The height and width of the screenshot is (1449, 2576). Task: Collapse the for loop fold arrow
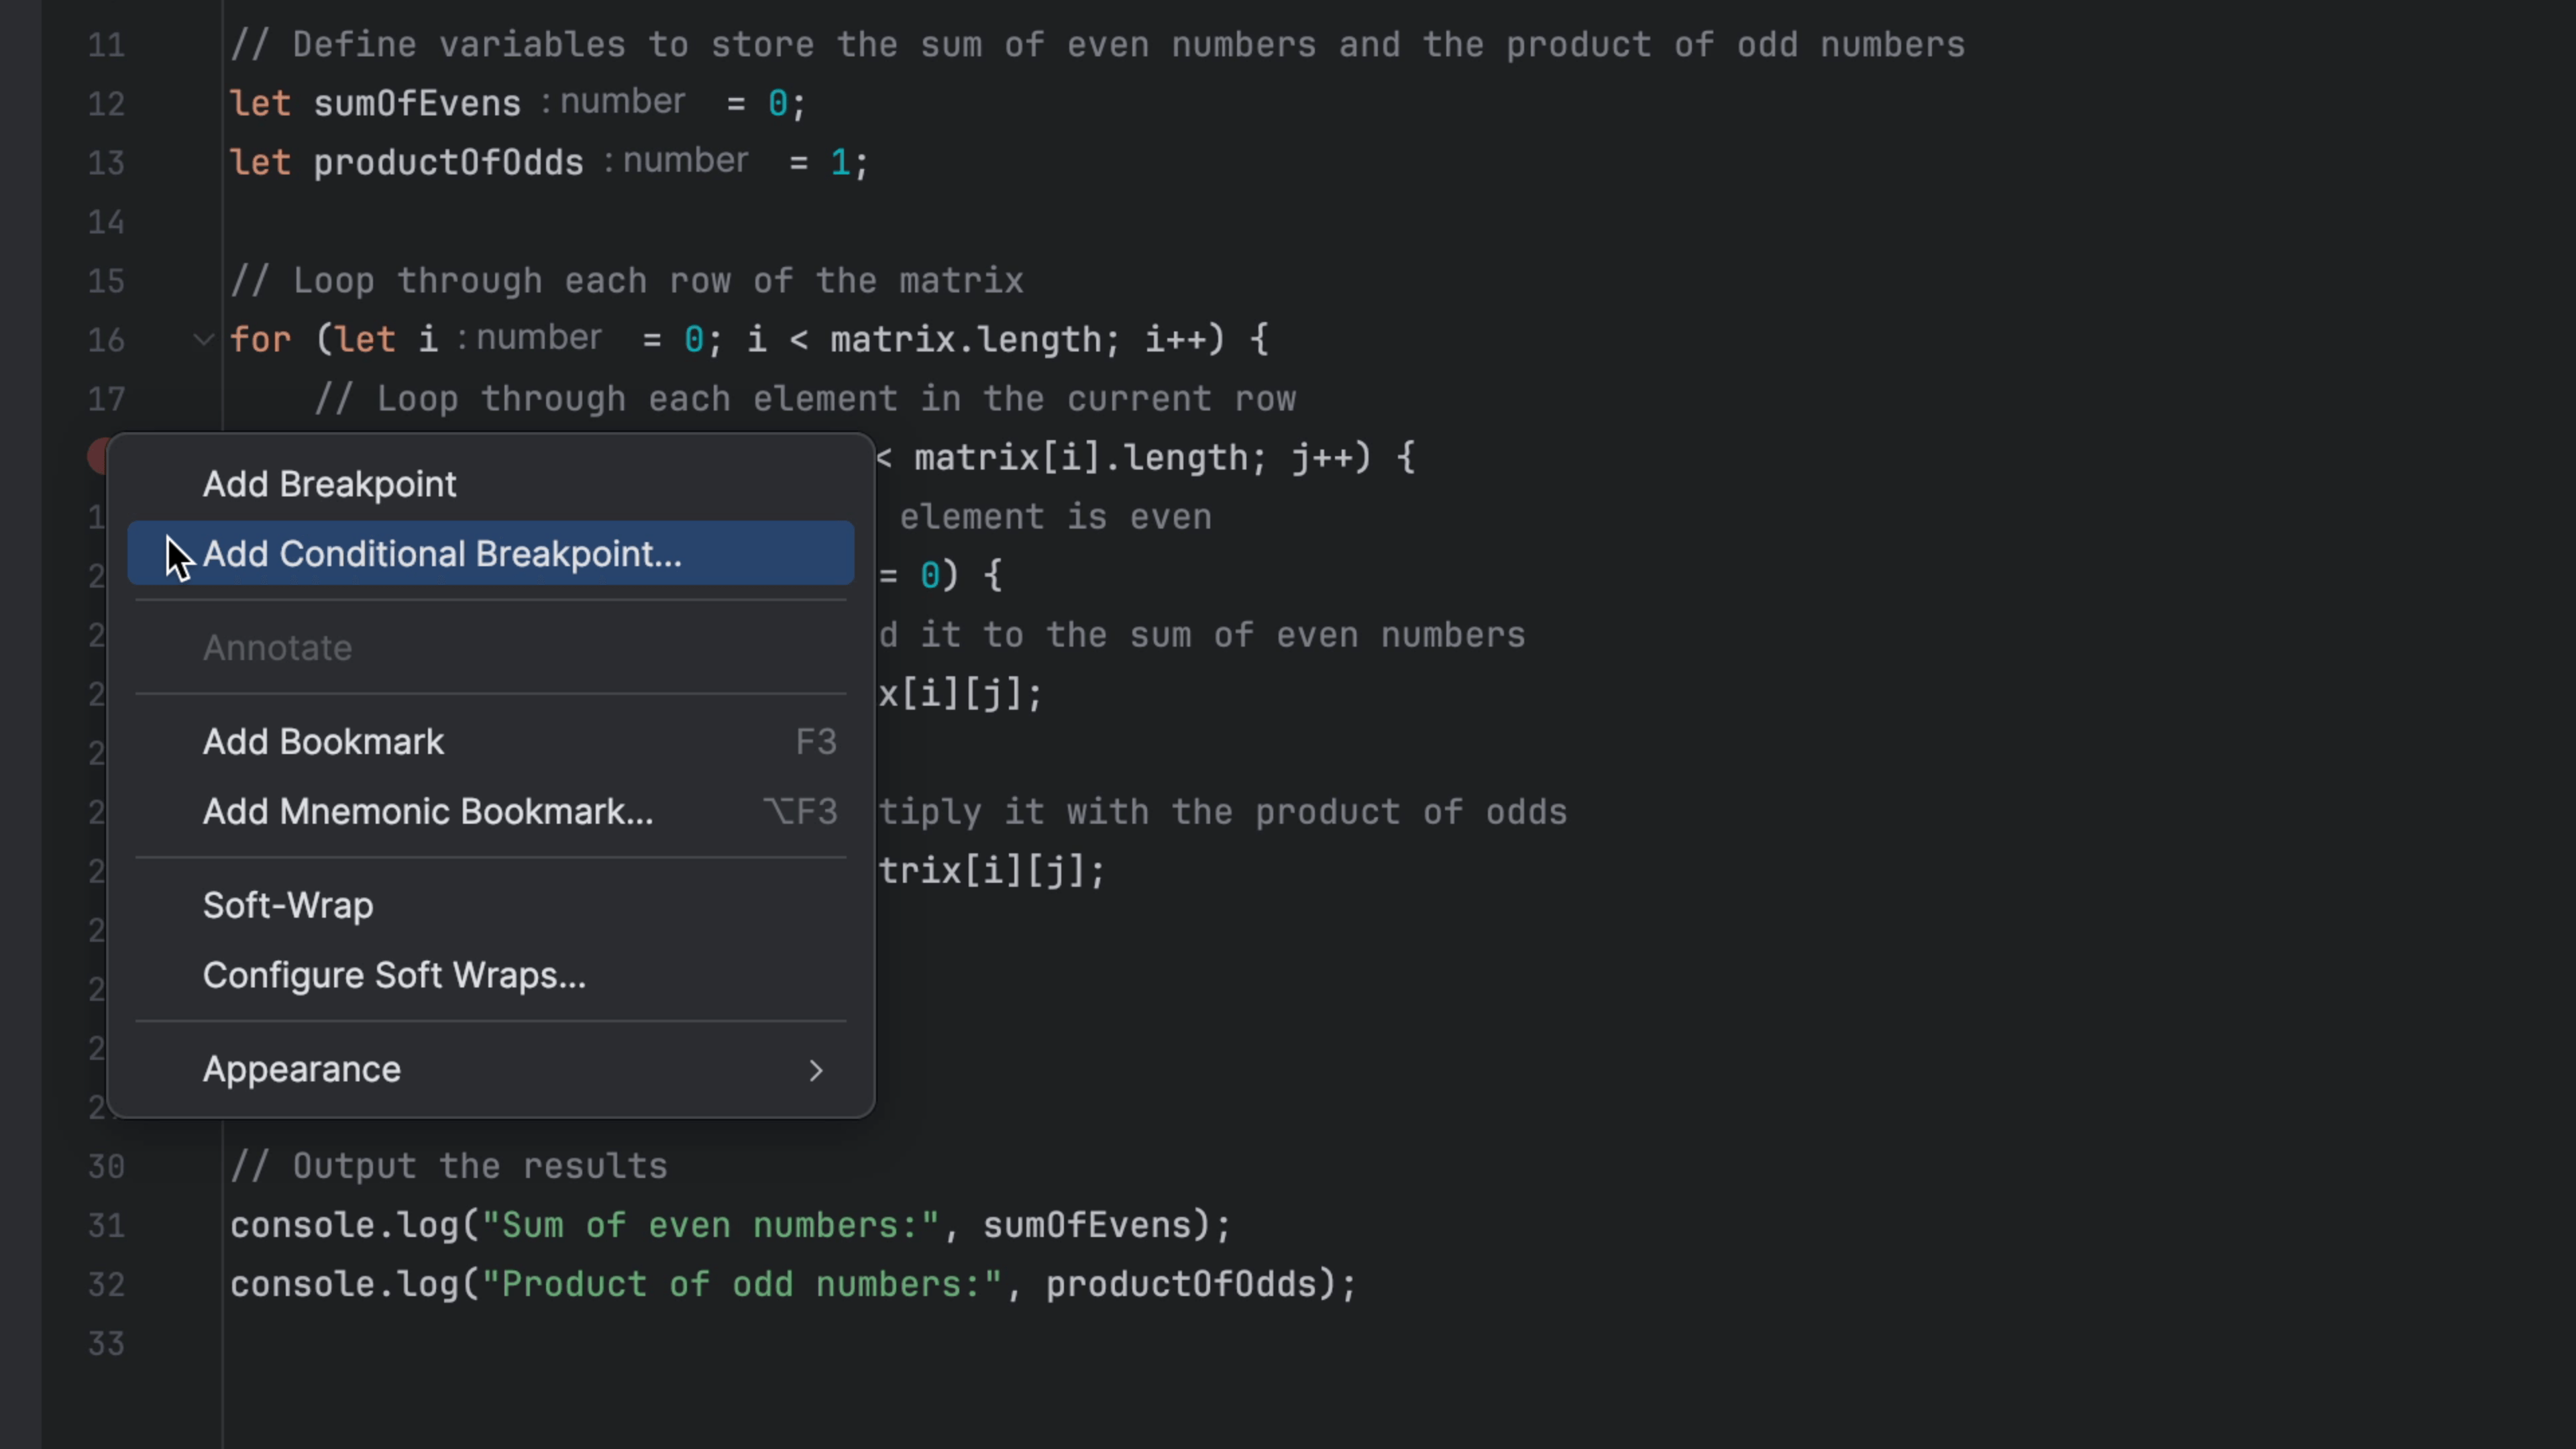pos(203,340)
